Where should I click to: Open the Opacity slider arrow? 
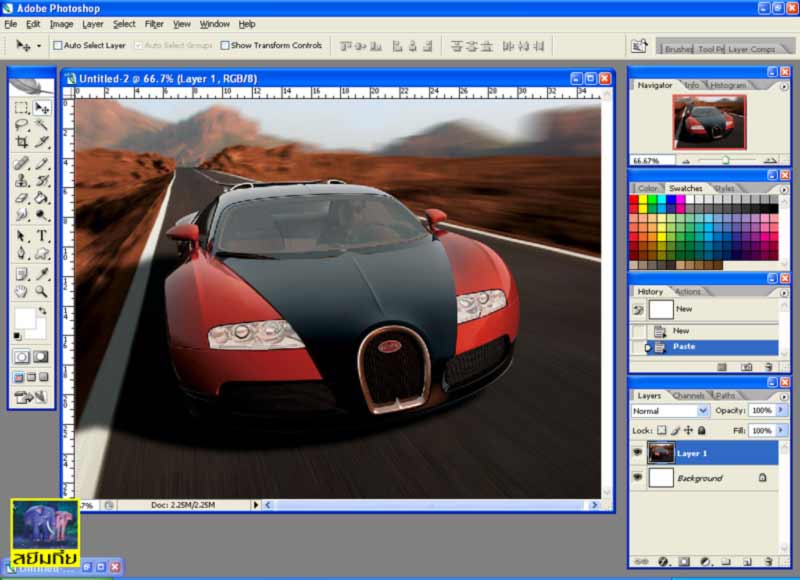781,410
